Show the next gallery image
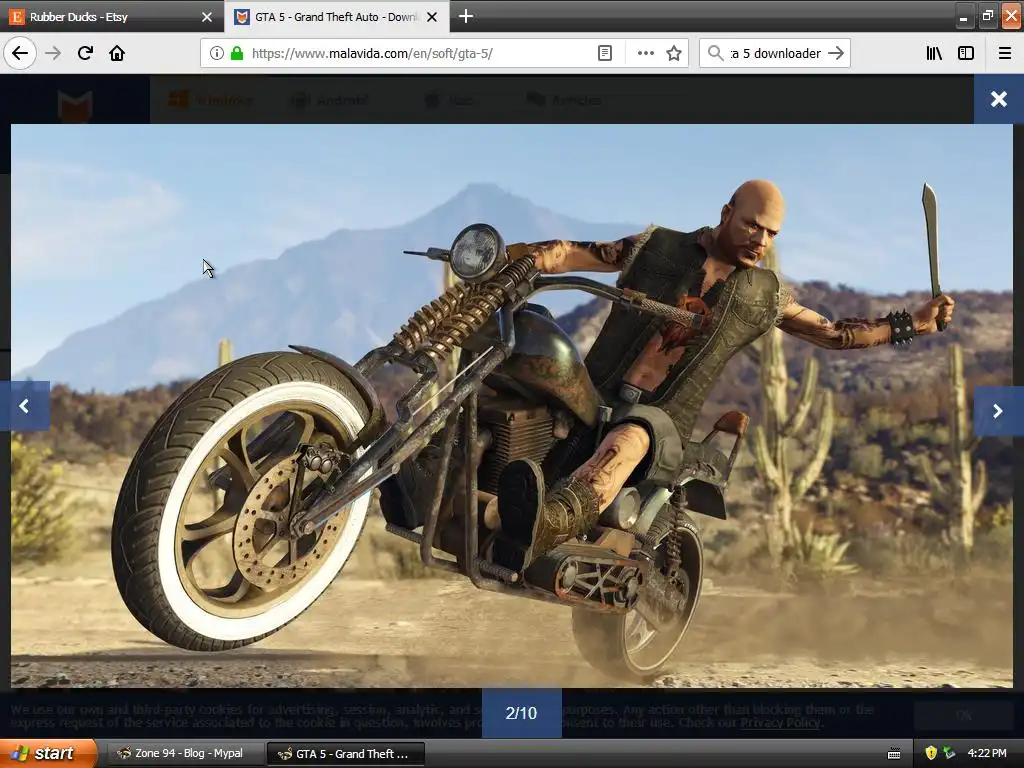 point(998,411)
